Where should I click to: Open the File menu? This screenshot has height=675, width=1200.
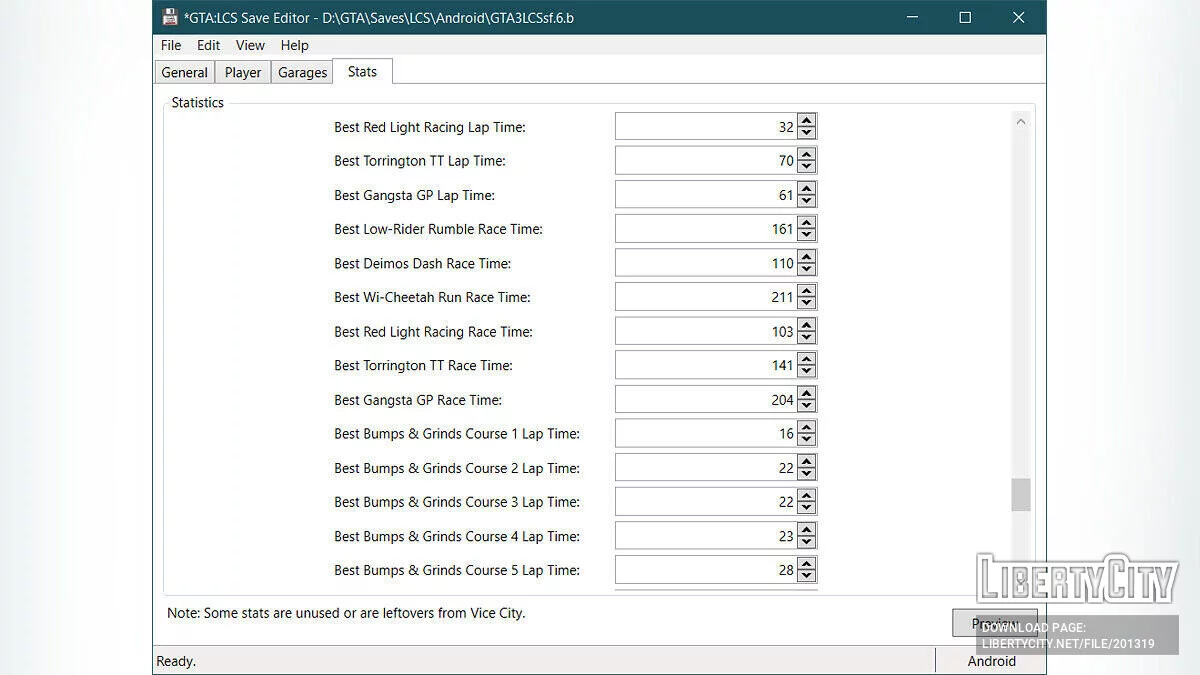pos(170,45)
